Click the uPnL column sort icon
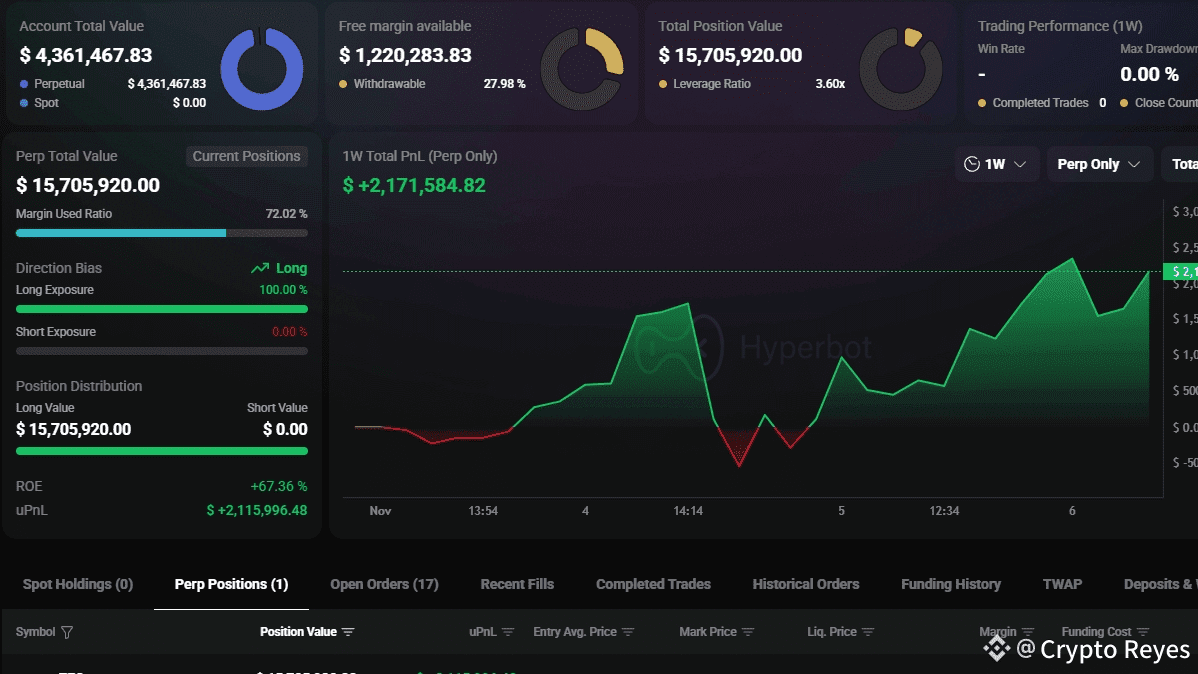Screen dimensions: 1198x674 pos(508,632)
